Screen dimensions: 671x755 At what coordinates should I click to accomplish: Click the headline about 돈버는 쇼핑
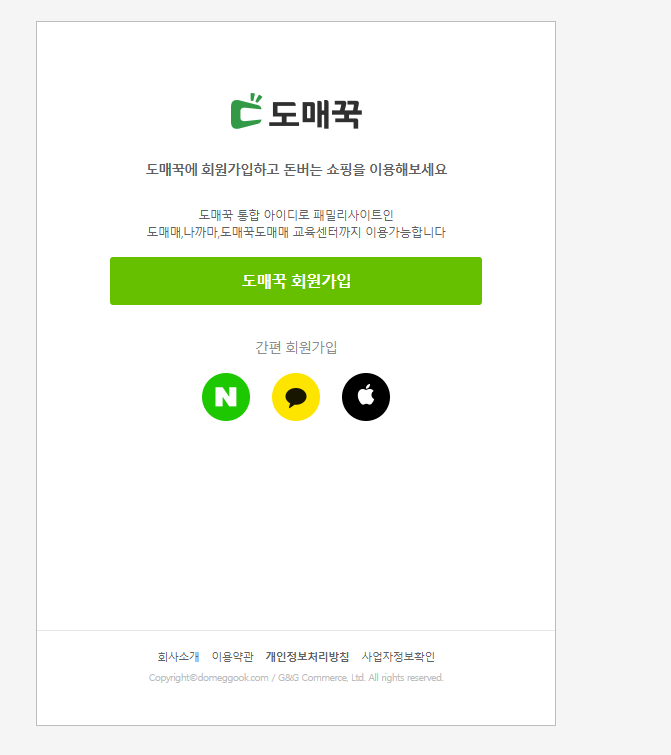click(296, 169)
